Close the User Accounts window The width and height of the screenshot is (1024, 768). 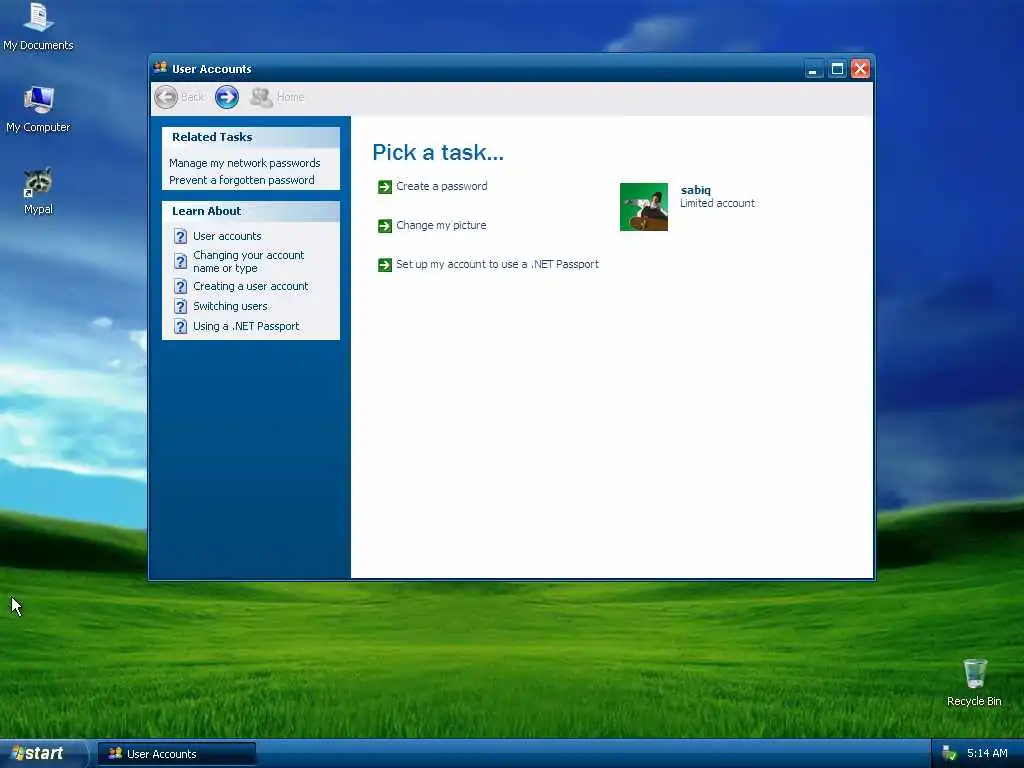[x=861, y=69]
